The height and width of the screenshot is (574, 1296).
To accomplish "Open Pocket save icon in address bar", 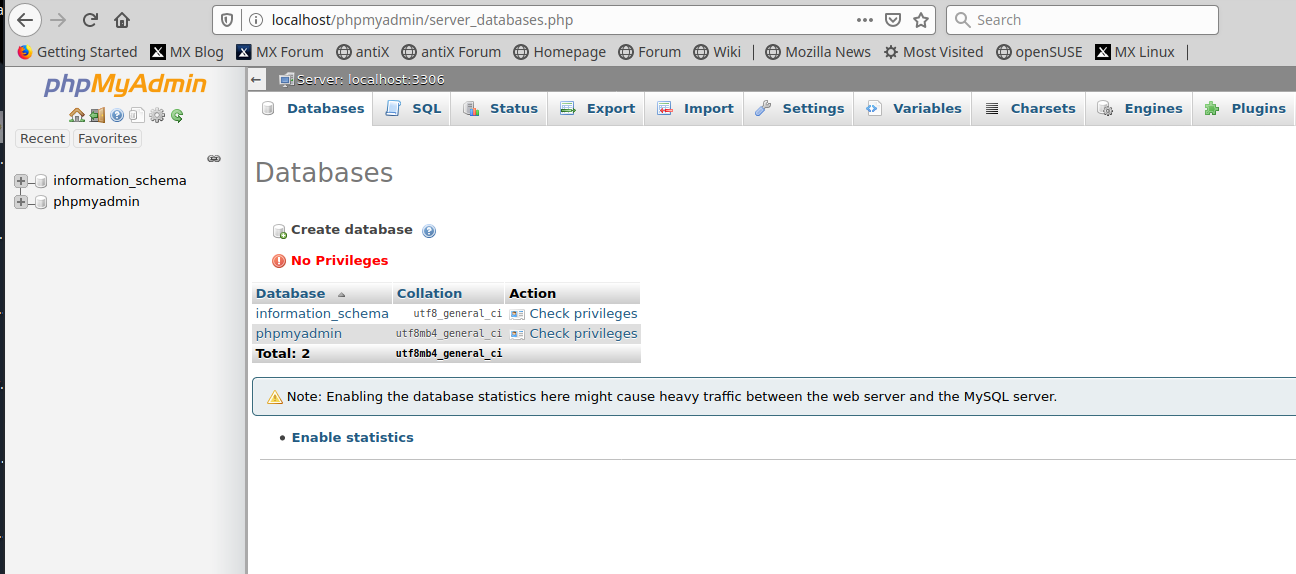I will [x=893, y=20].
